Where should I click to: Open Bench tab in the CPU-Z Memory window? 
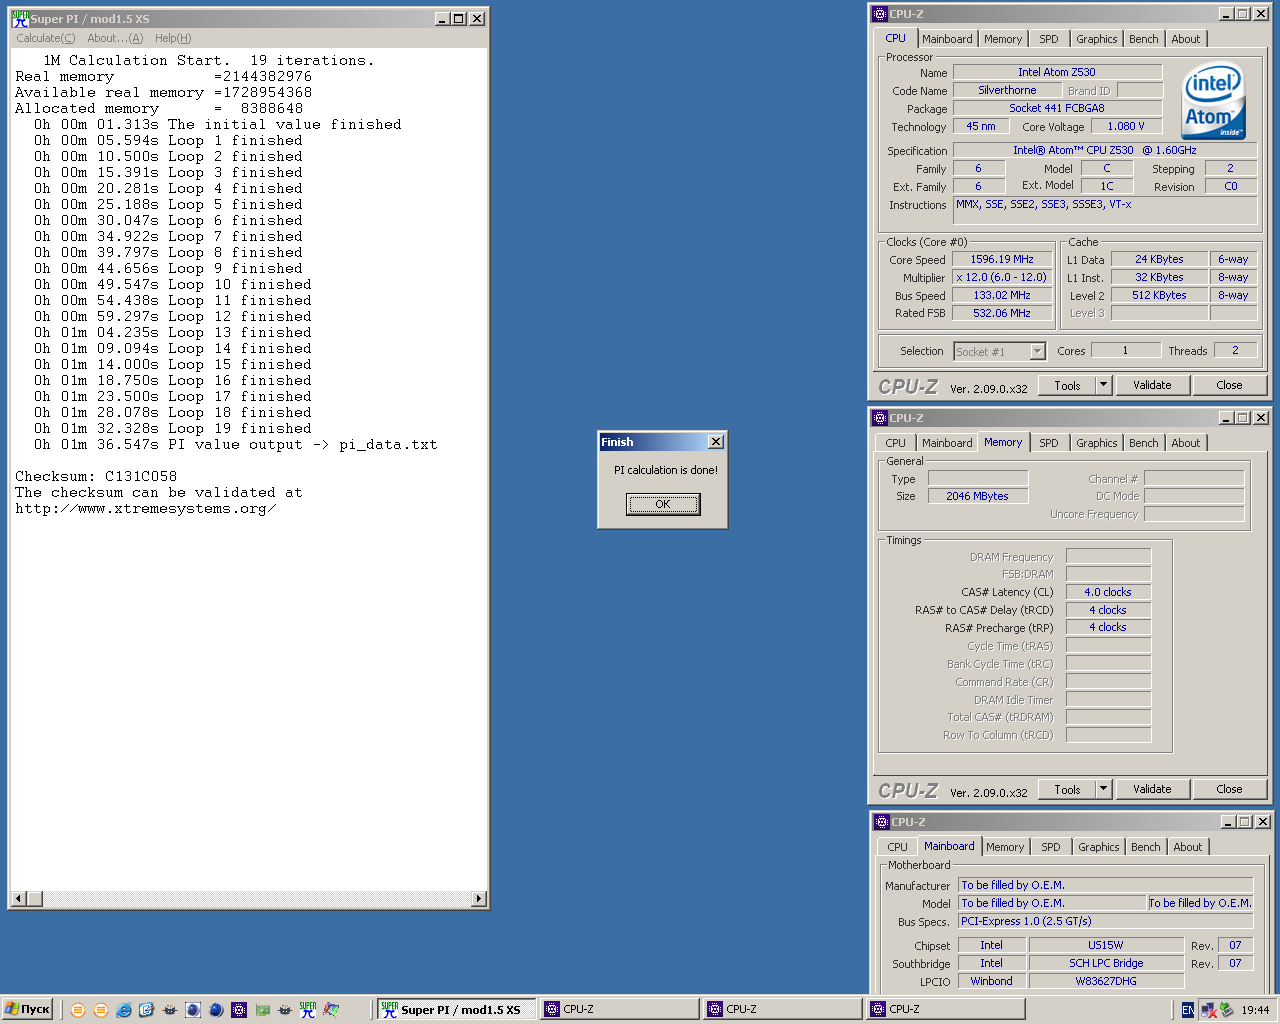pyautogui.click(x=1144, y=443)
